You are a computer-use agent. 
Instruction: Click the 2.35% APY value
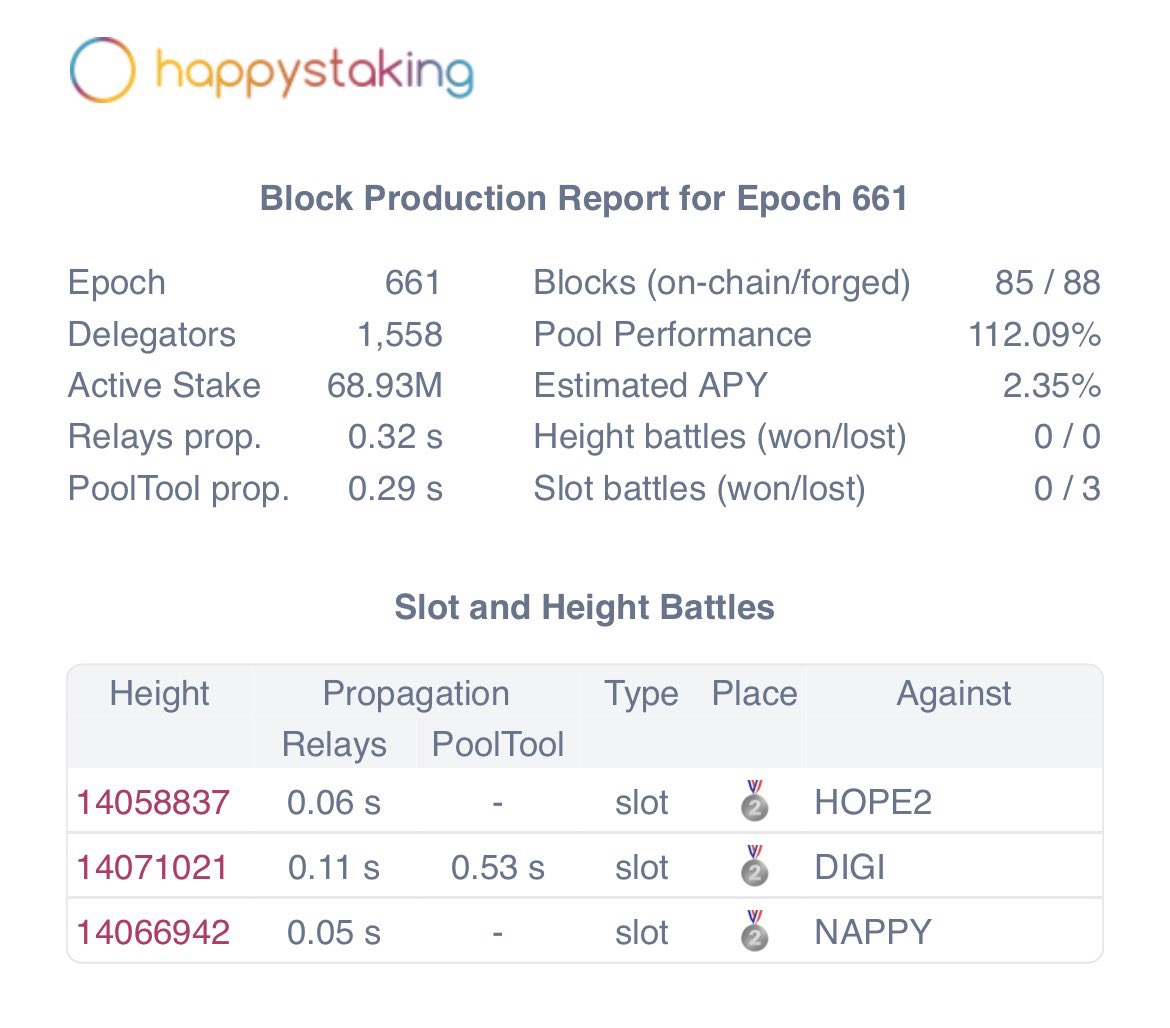point(1051,386)
